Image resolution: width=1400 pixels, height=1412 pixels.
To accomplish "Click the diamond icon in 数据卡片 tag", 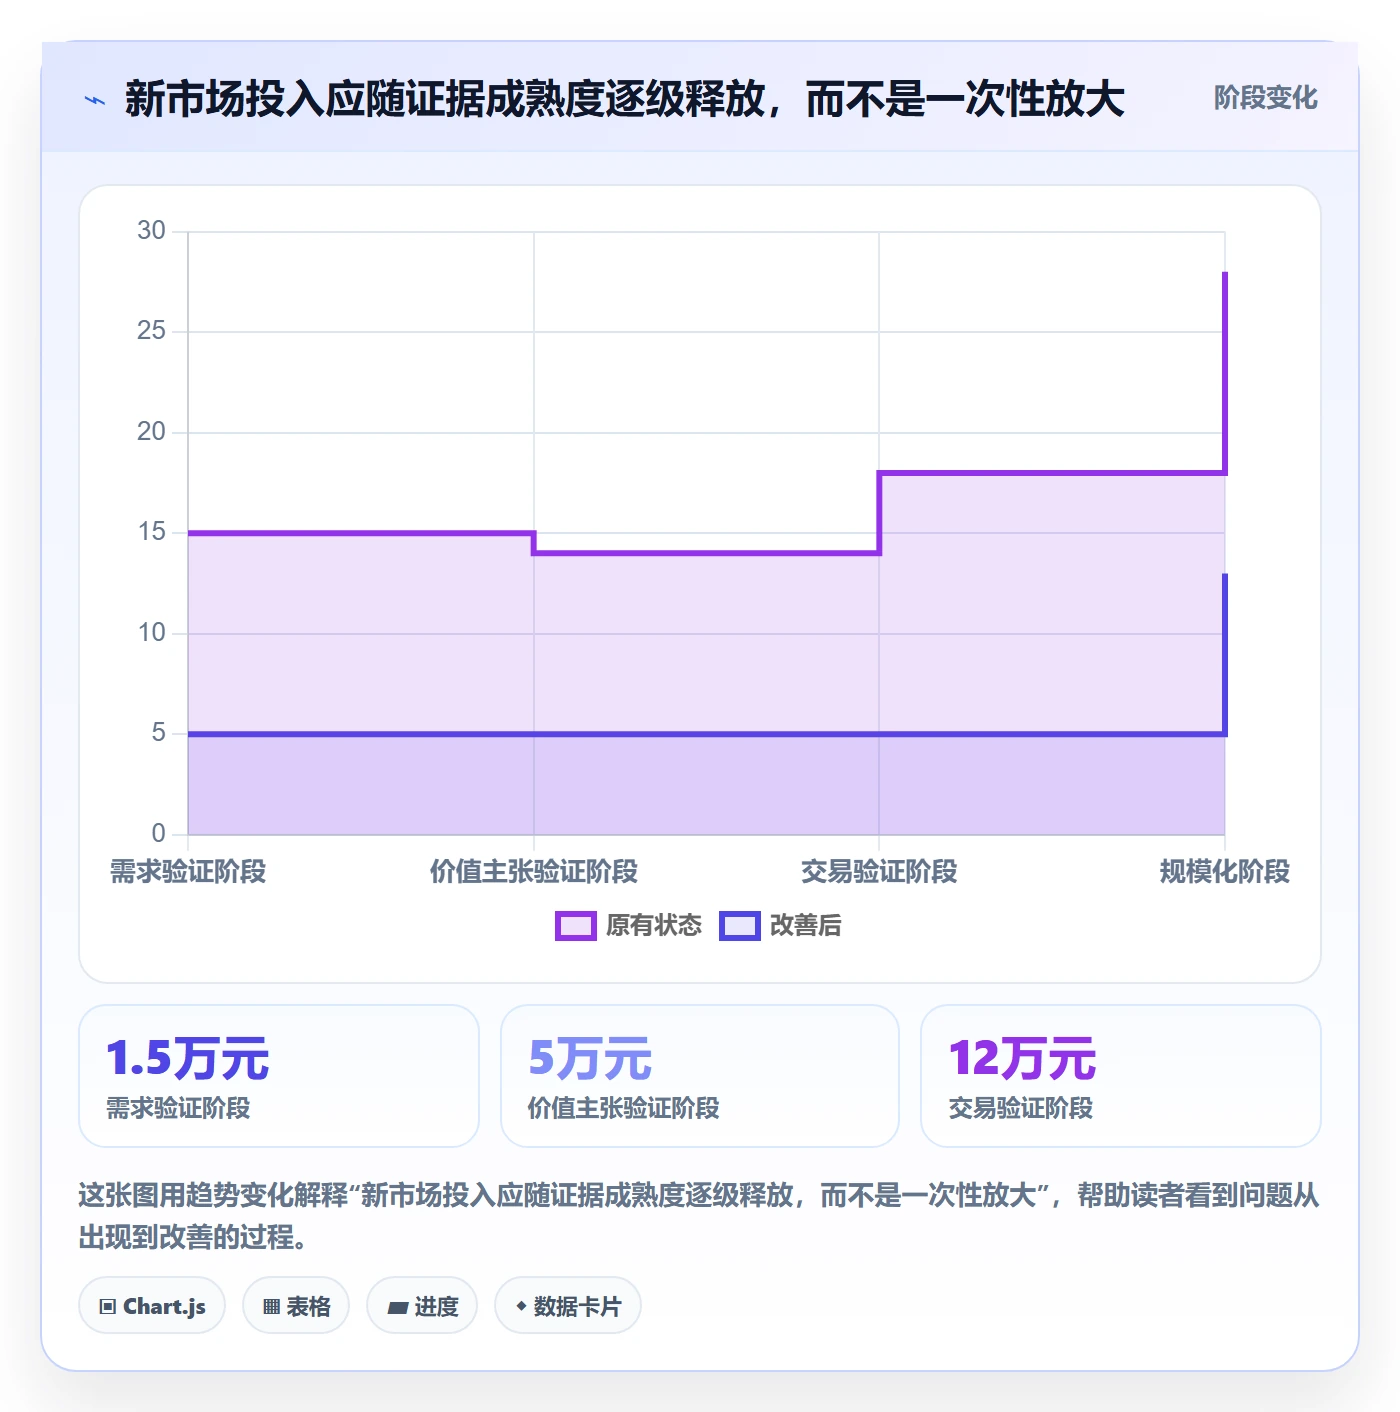I will pyautogui.click(x=521, y=1306).
